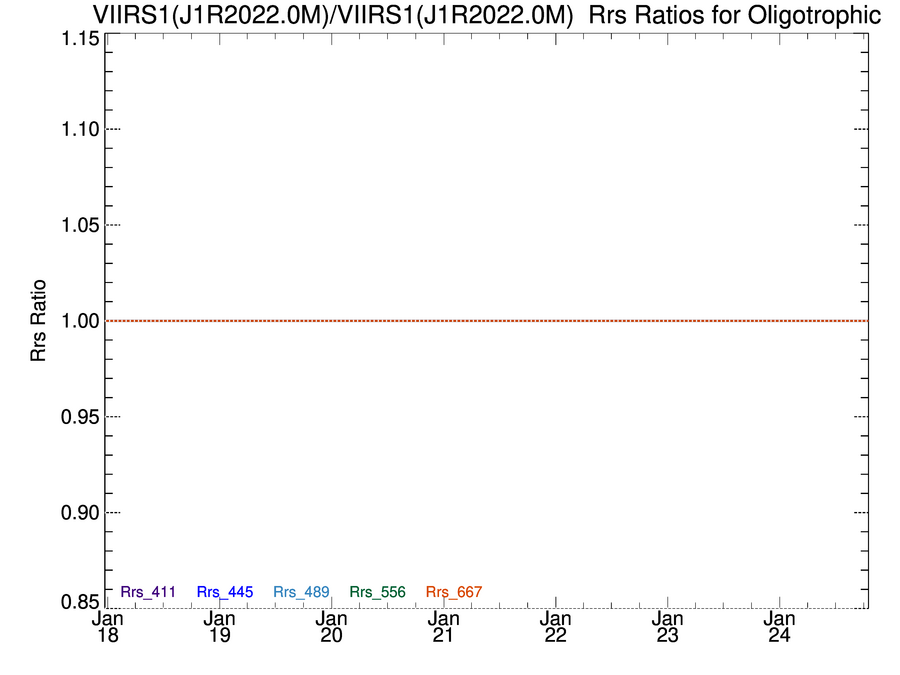The height and width of the screenshot is (675, 900).
Task: Click the 0.95 y-axis value
Action: point(80,417)
